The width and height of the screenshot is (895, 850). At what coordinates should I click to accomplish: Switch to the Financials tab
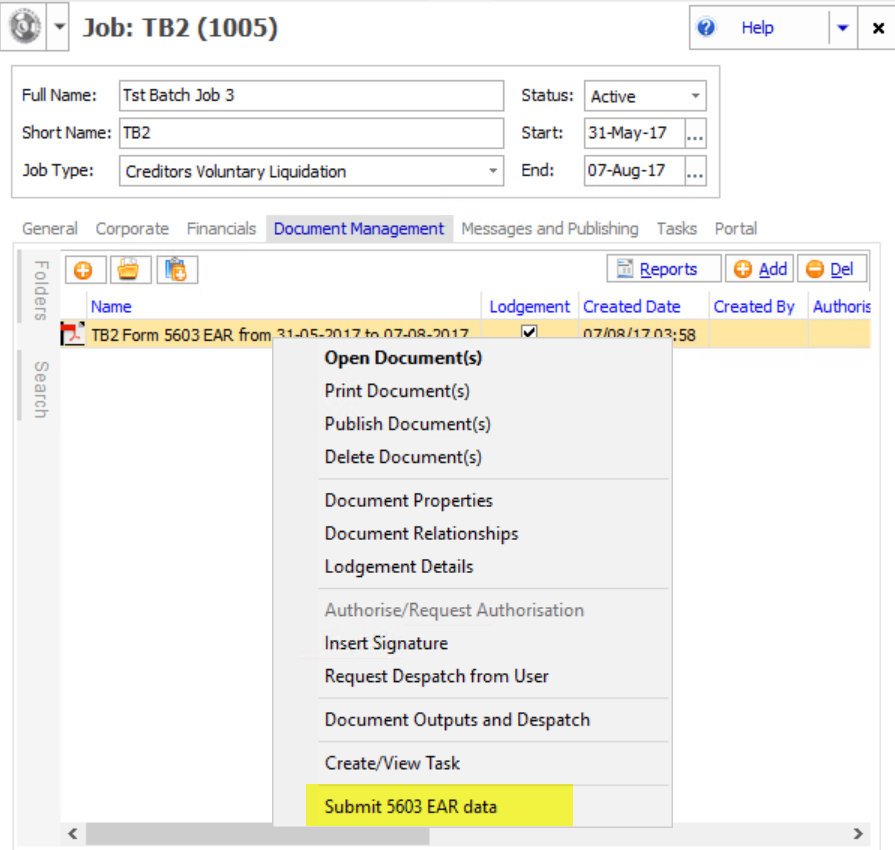221,229
